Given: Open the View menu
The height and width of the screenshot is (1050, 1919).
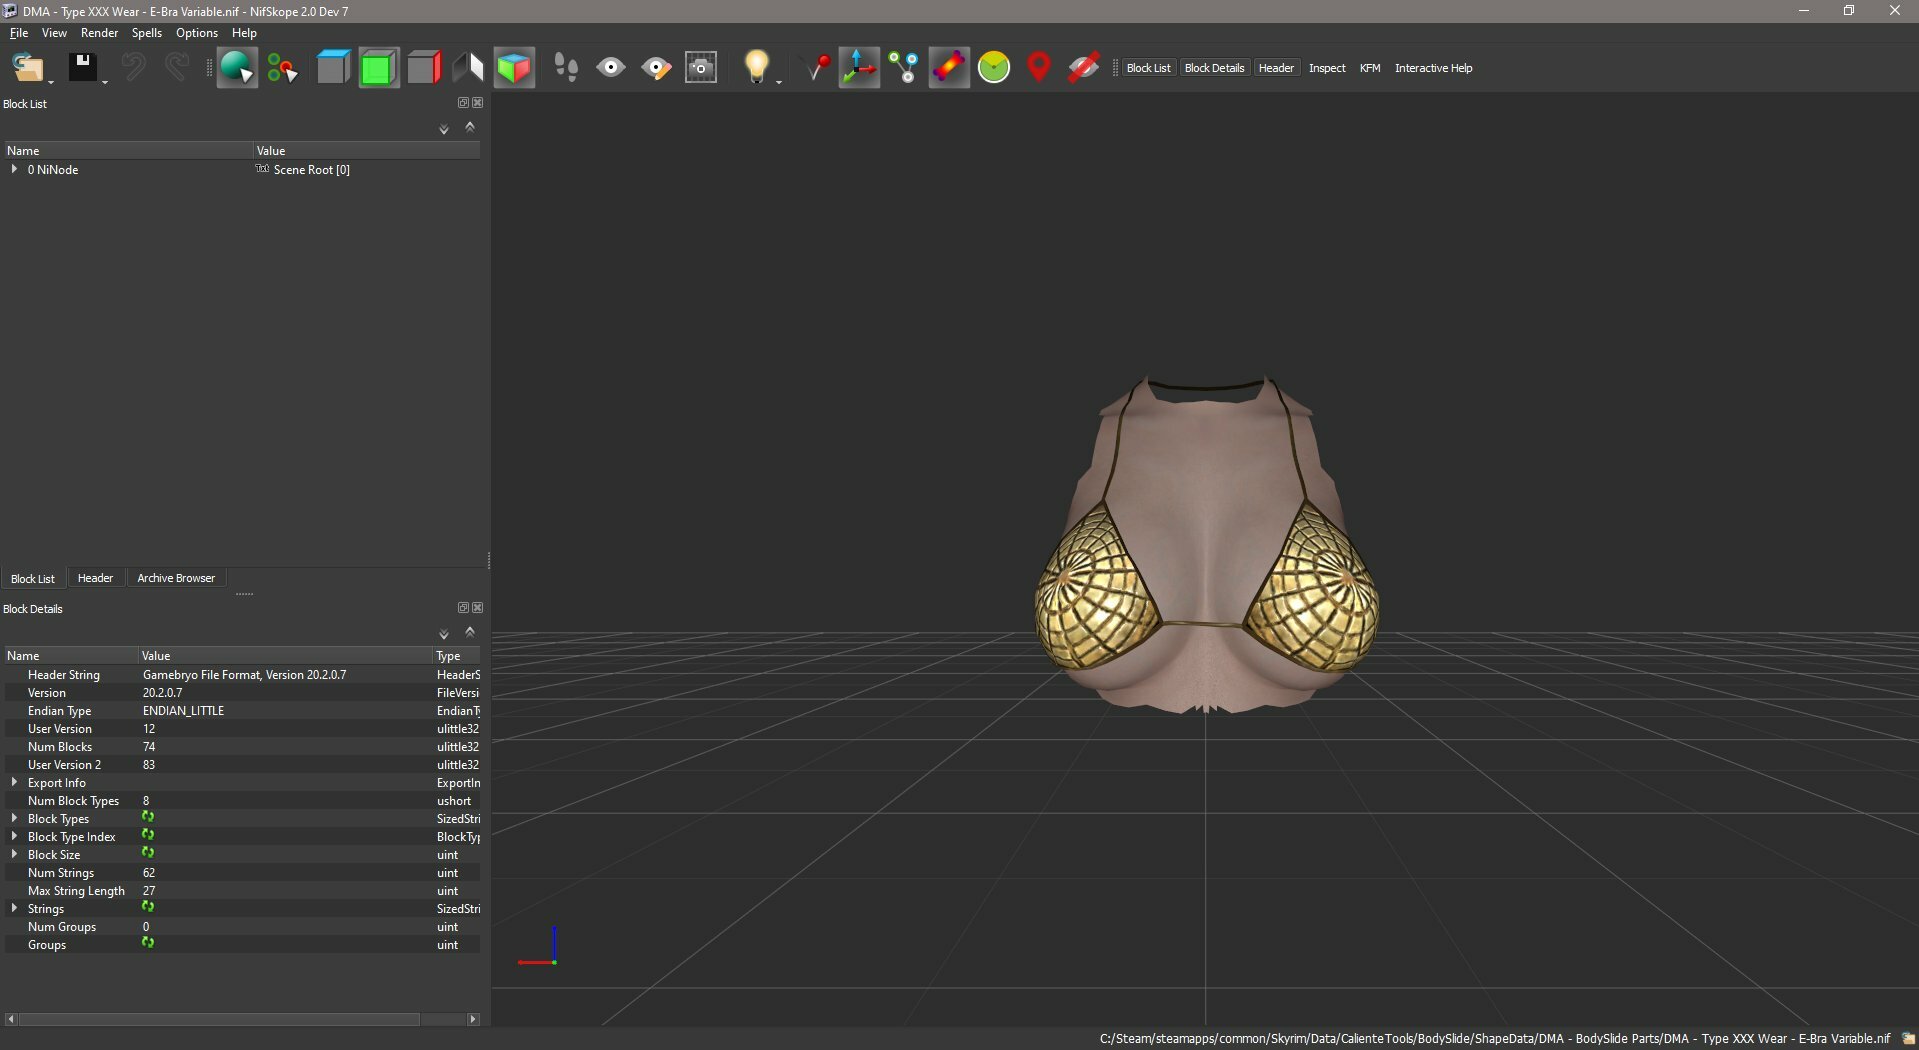Looking at the screenshot, I should (x=54, y=33).
